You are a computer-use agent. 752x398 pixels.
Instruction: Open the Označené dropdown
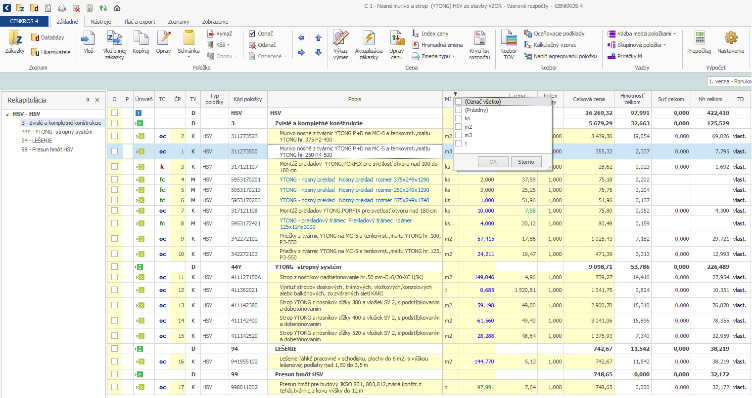(x=285, y=57)
